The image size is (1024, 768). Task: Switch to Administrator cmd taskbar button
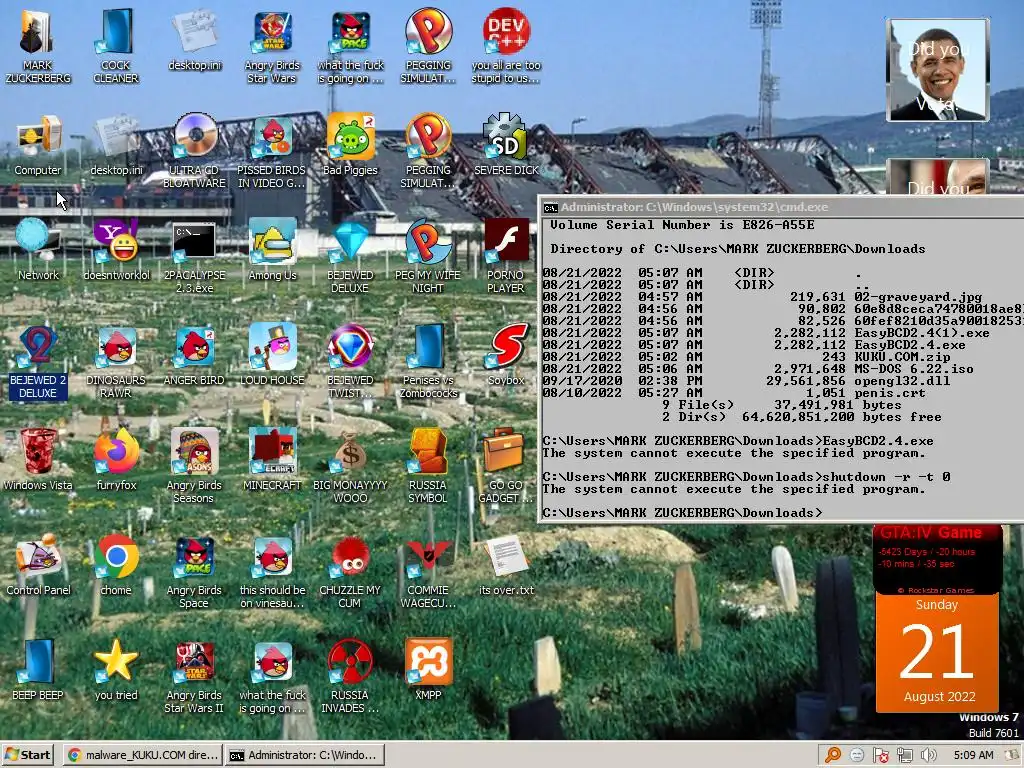pyautogui.click(x=305, y=755)
